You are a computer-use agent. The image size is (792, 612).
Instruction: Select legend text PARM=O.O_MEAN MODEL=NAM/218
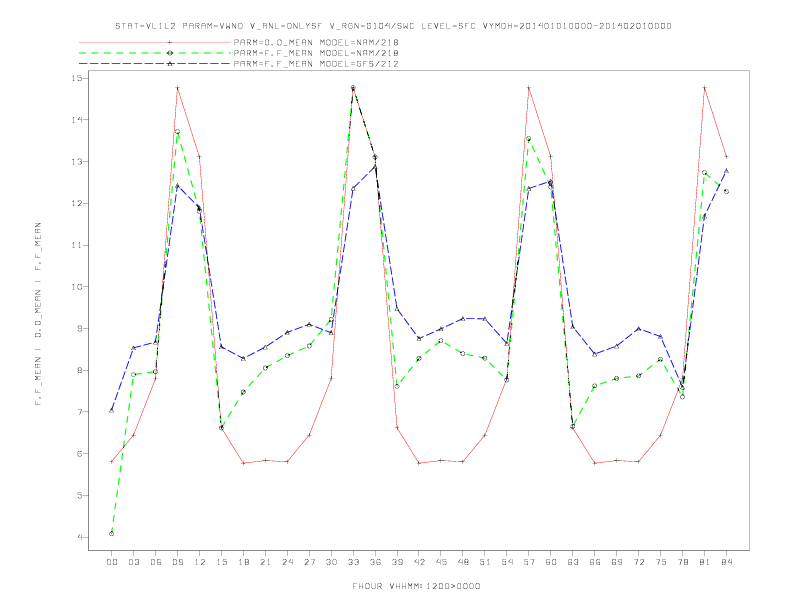[x=316, y=42]
